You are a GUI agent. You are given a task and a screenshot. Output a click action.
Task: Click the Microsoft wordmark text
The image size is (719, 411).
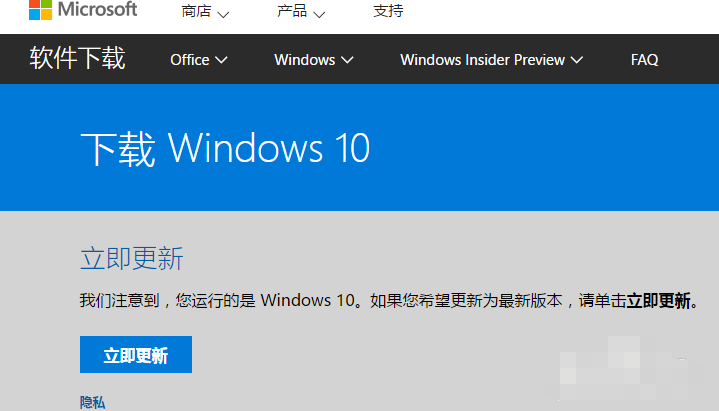pos(97,10)
